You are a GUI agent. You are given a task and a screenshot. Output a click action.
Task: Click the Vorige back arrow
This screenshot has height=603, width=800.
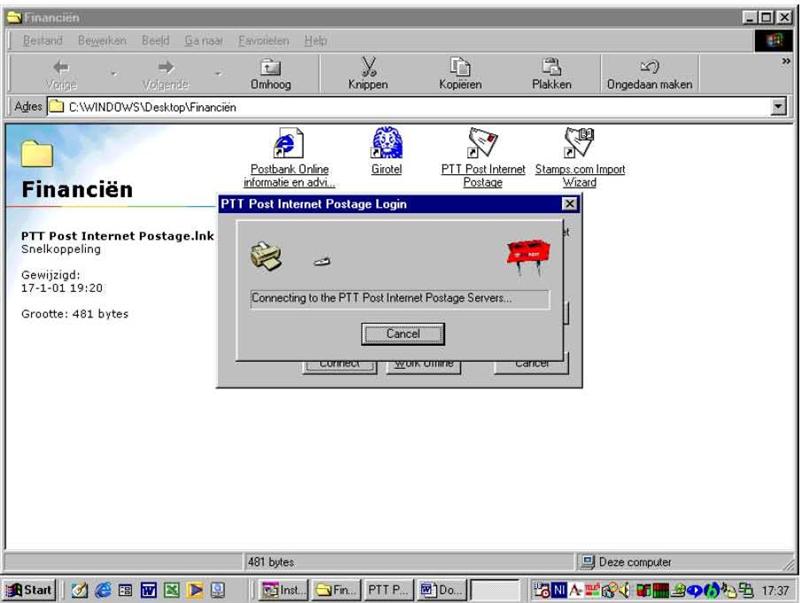click(61, 67)
